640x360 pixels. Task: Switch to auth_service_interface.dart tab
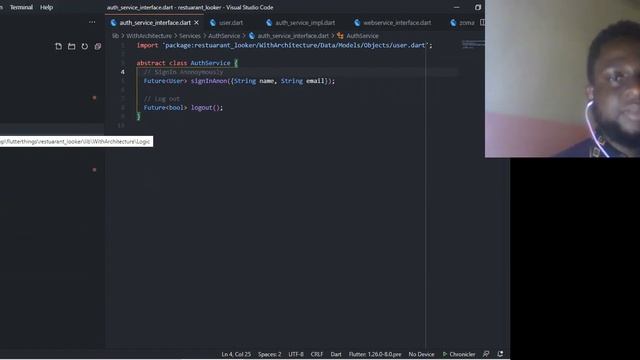click(x=155, y=23)
